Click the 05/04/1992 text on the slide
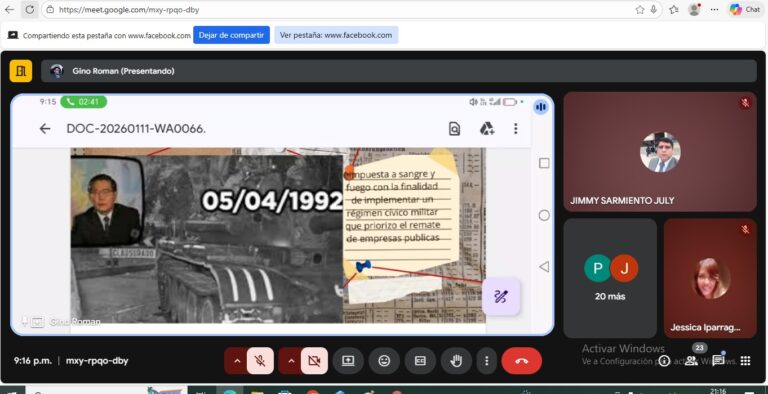Viewport: 768px width, 394px height. (272, 201)
